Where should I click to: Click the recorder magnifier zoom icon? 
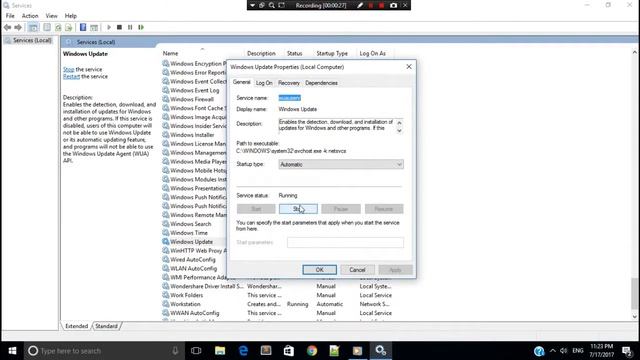tap(271, 5)
